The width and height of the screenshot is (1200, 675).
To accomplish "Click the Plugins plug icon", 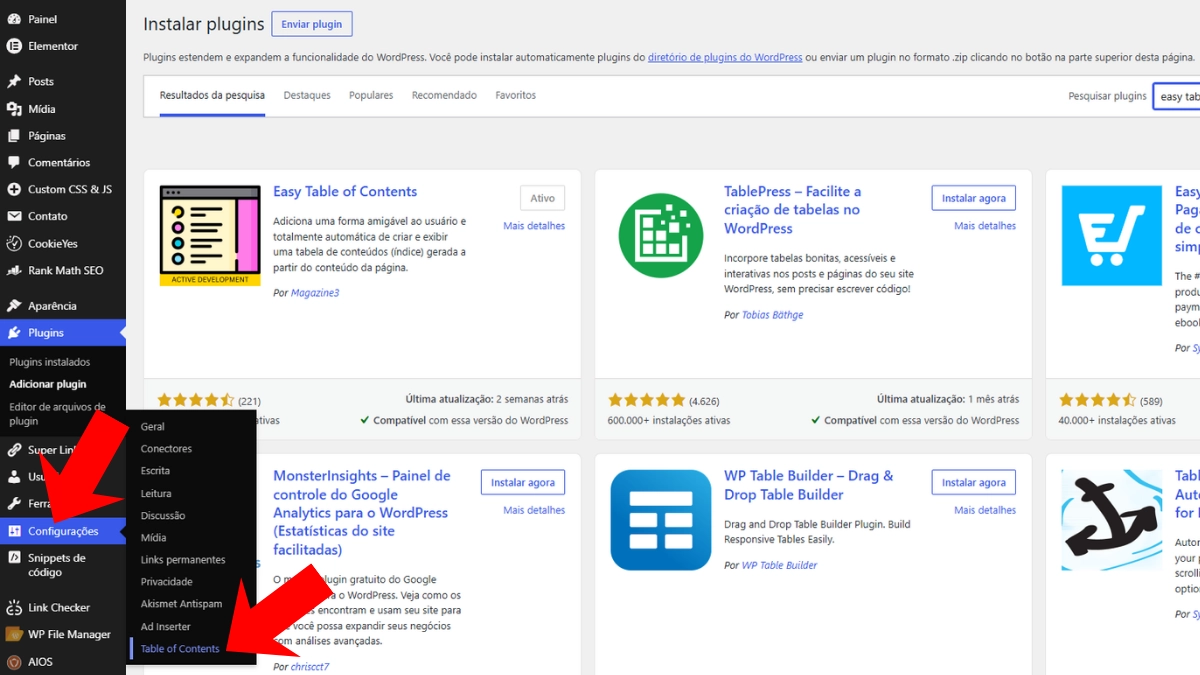I will (x=14, y=333).
